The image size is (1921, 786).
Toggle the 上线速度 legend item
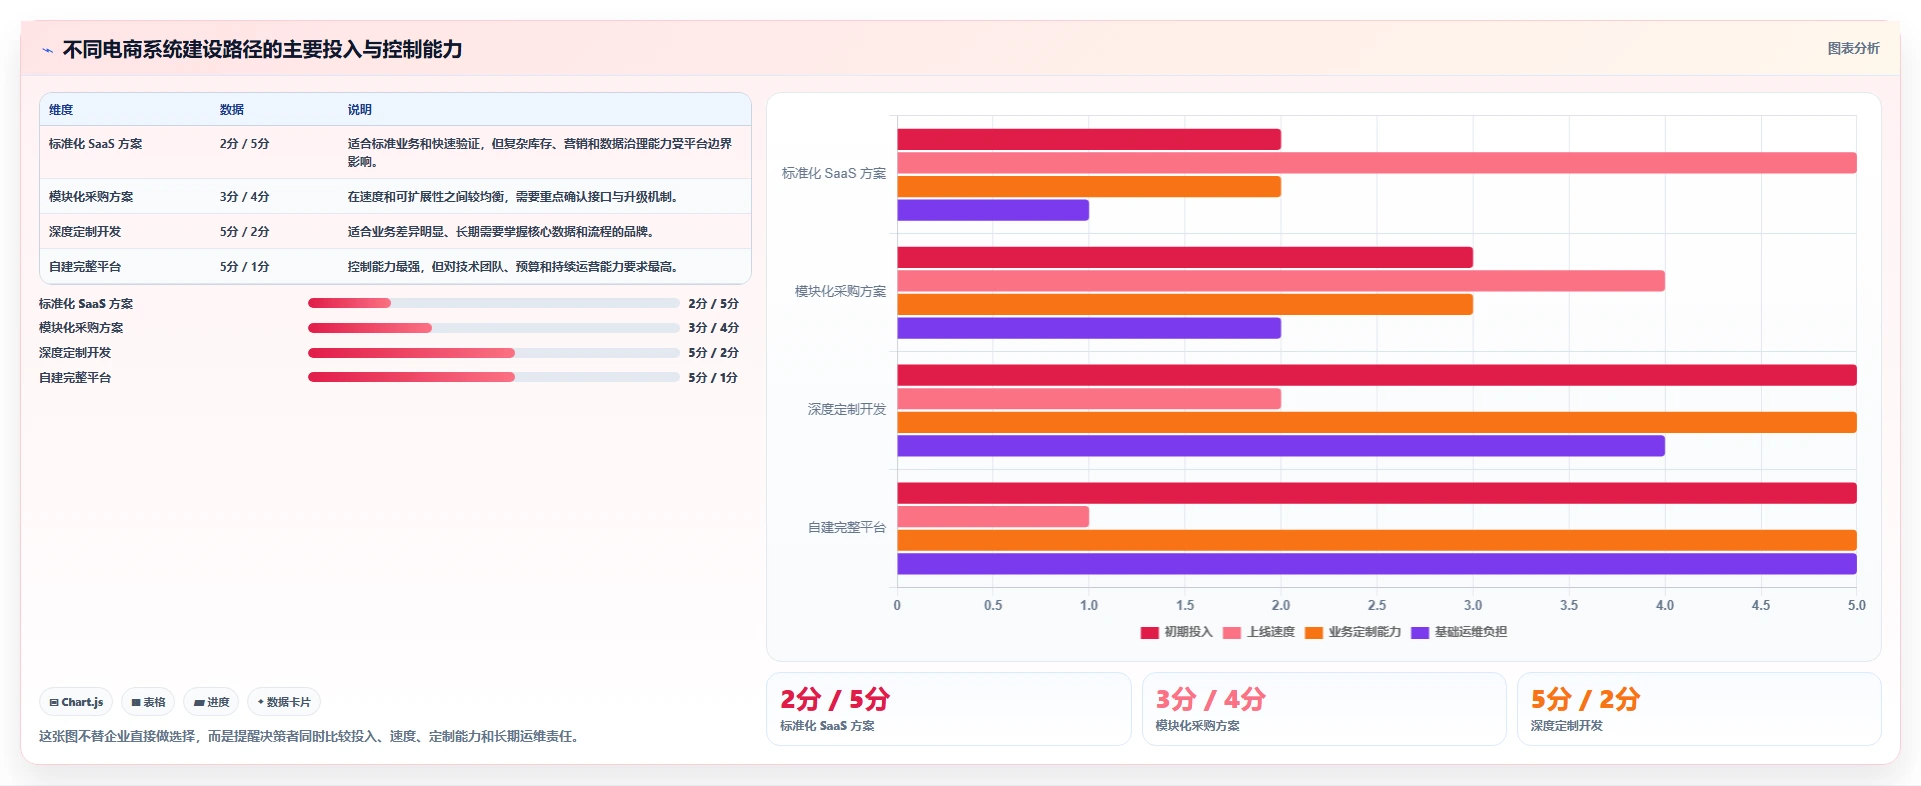[1258, 632]
